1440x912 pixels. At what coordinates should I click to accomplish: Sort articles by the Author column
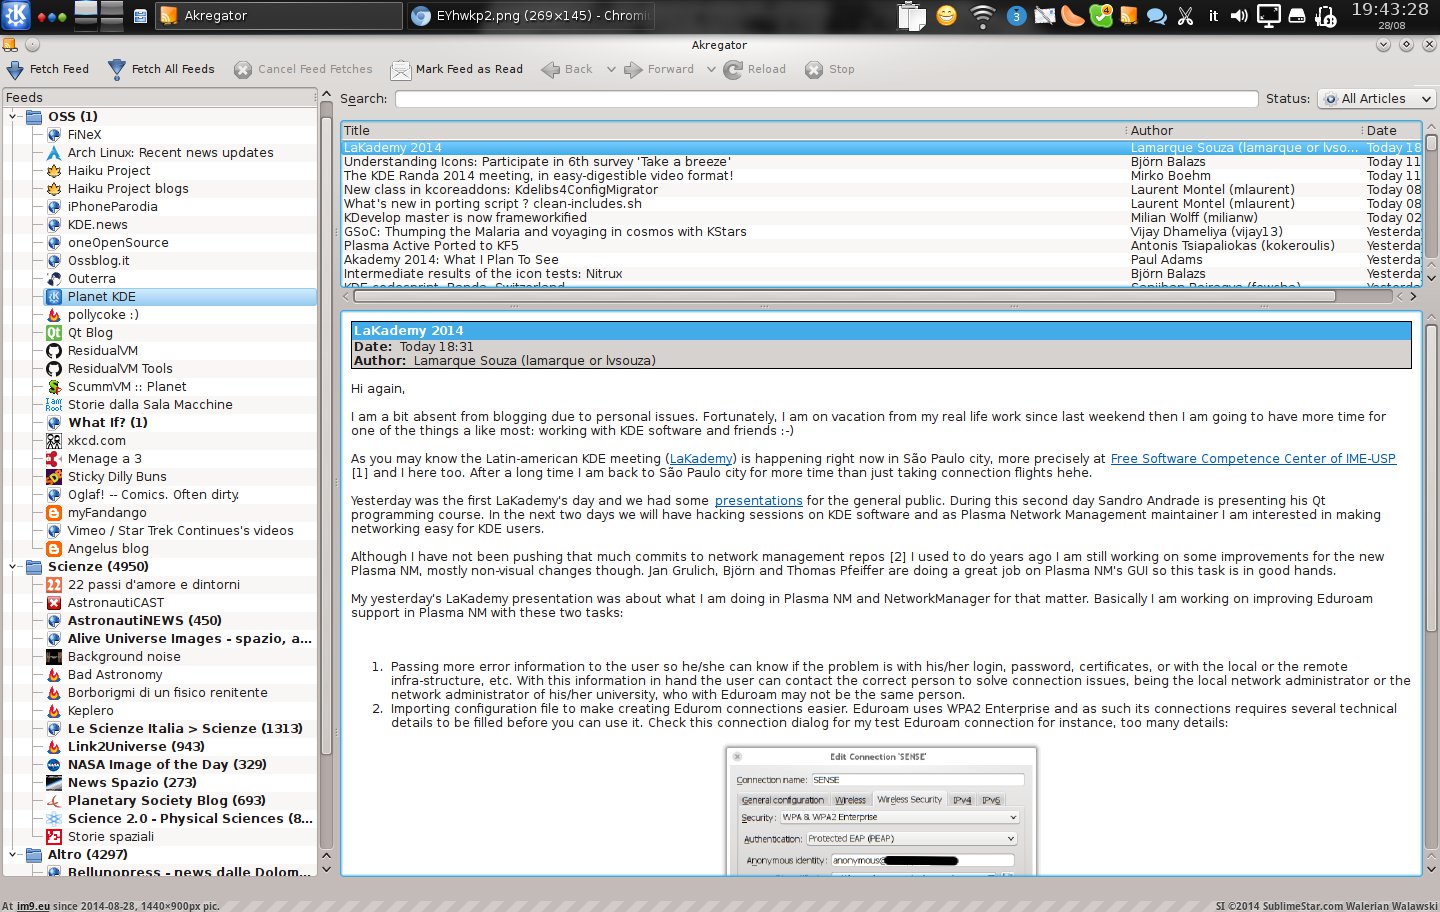[x=1152, y=131]
